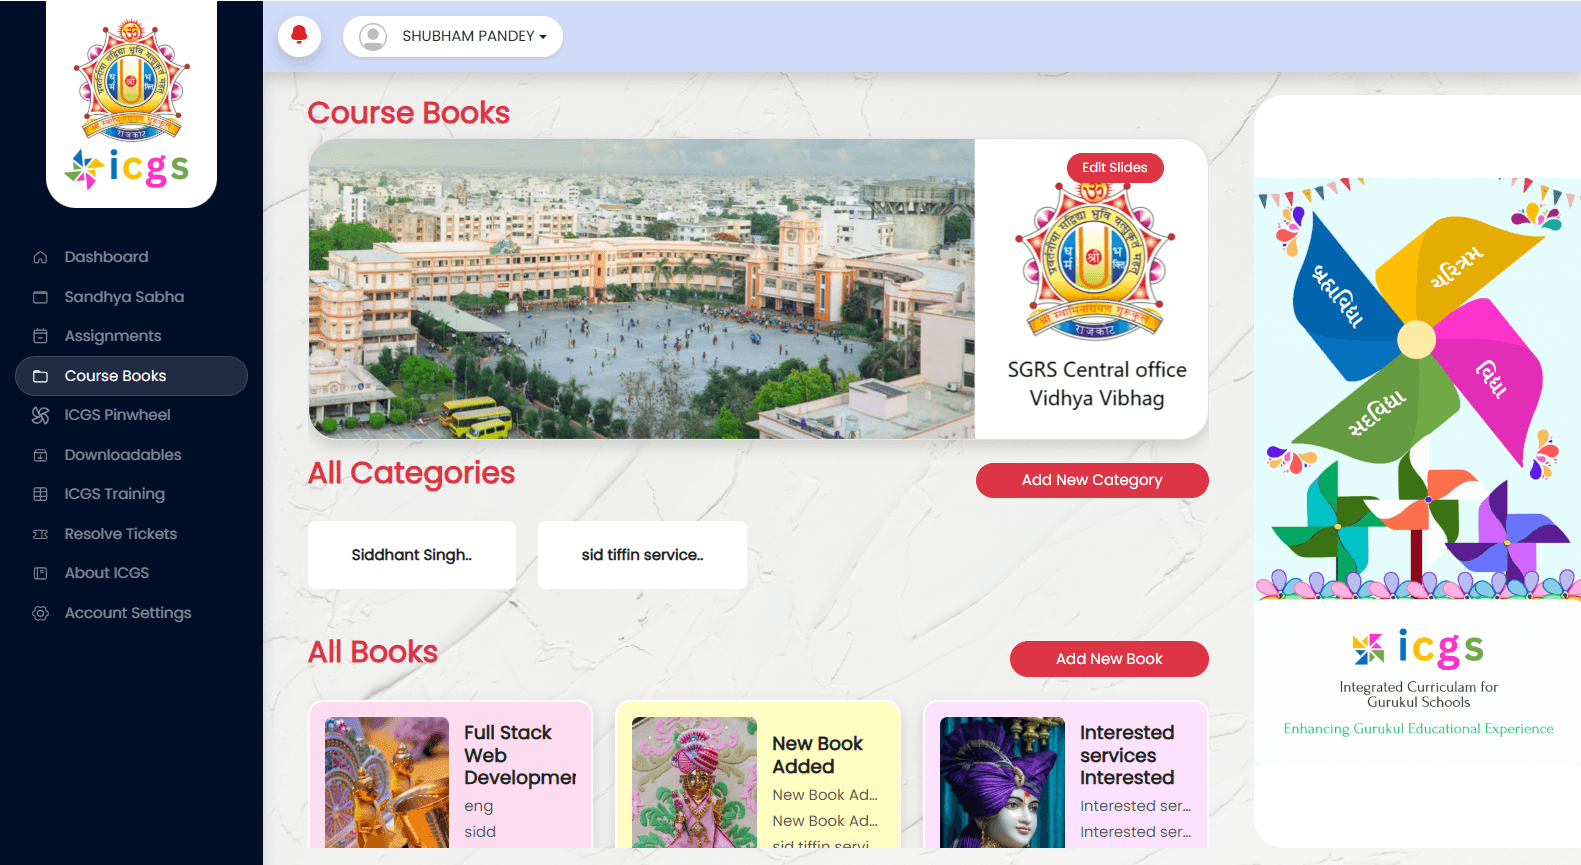The width and height of the screenshot is (1581, 865).
Task: Select Course Books in sidebar
Action: tap(131, 376)
